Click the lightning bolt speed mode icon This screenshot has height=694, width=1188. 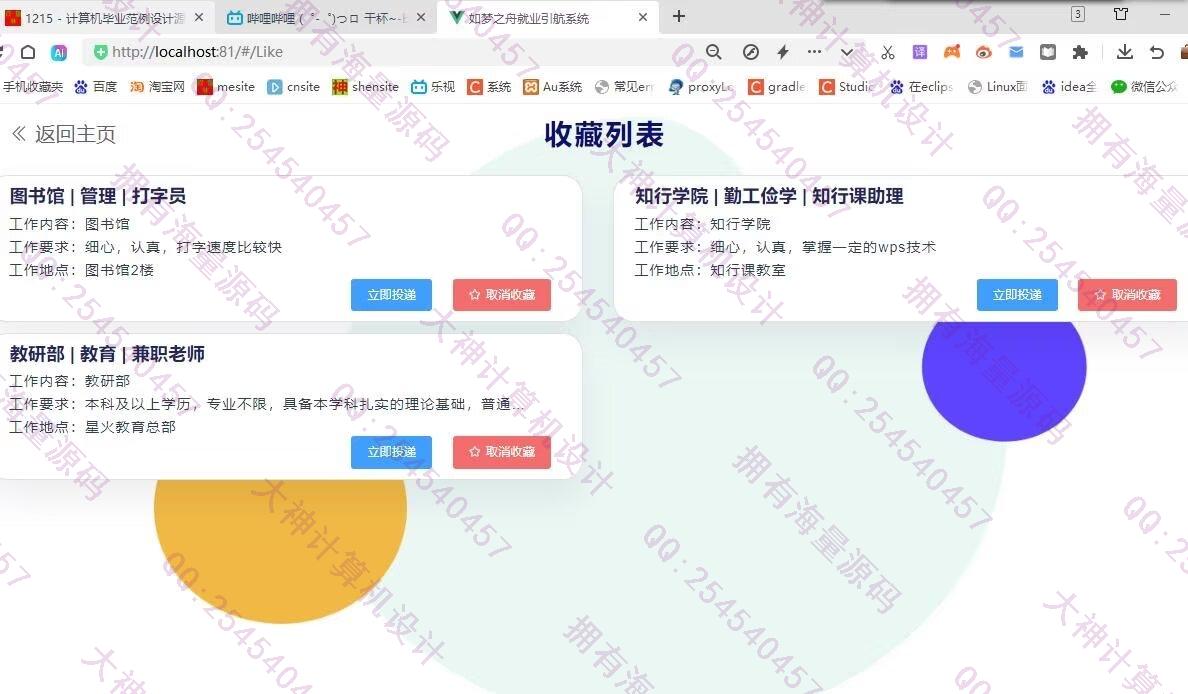click(x=783, y=52)
